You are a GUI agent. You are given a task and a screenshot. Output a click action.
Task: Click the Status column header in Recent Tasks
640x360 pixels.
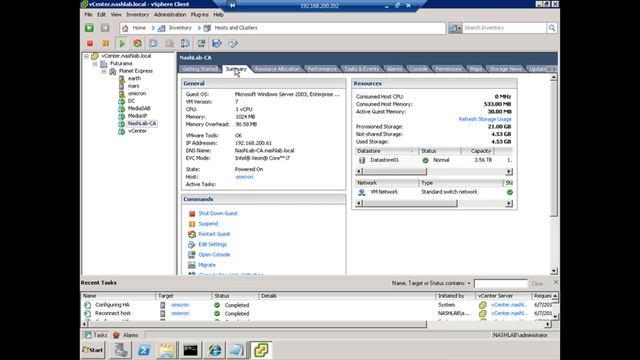pos(235,296)
